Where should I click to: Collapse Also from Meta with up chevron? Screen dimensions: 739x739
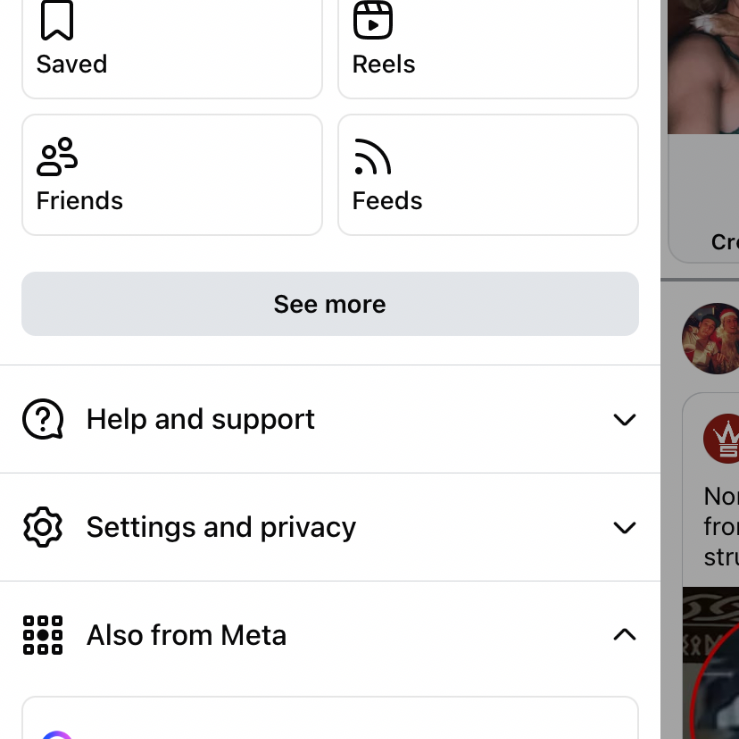coord(624,635)
